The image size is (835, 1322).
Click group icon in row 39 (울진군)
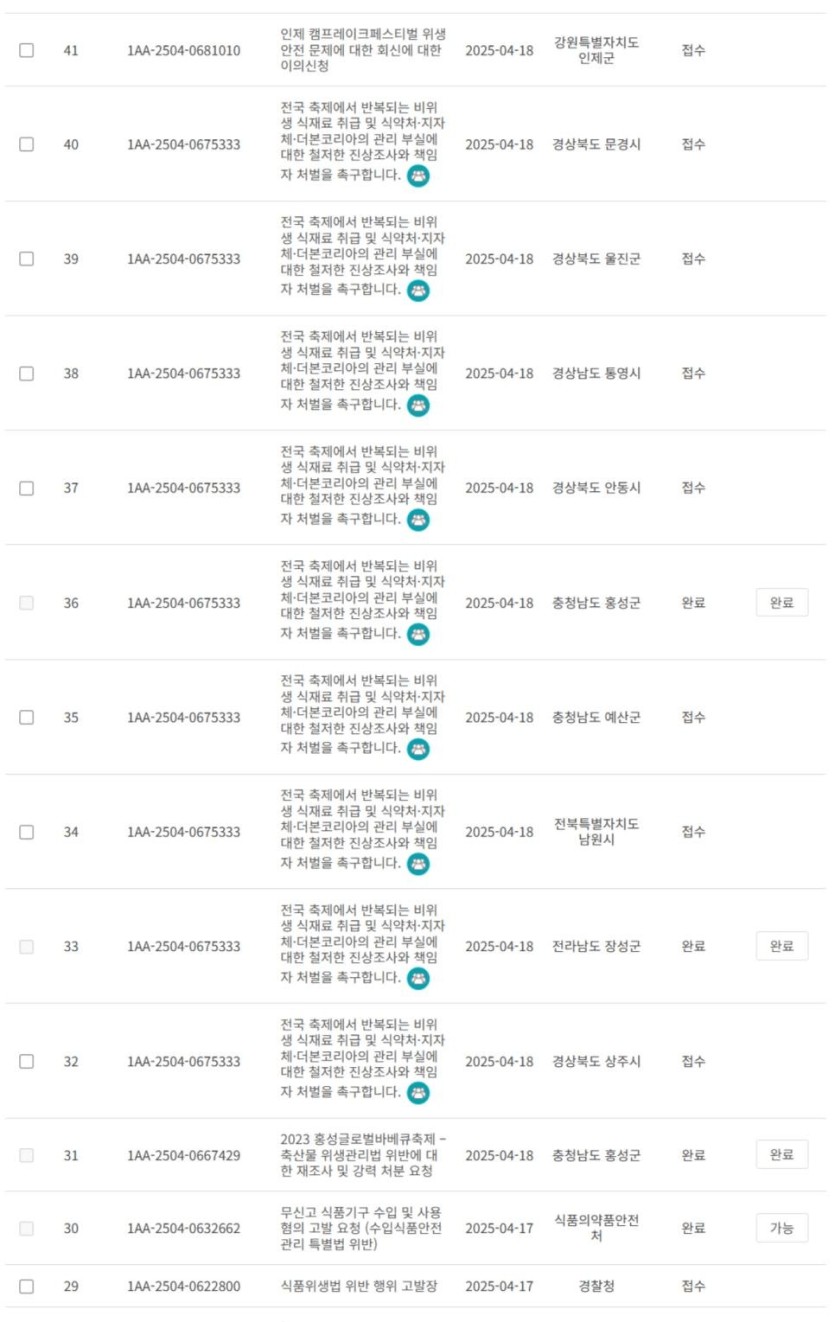418,291
